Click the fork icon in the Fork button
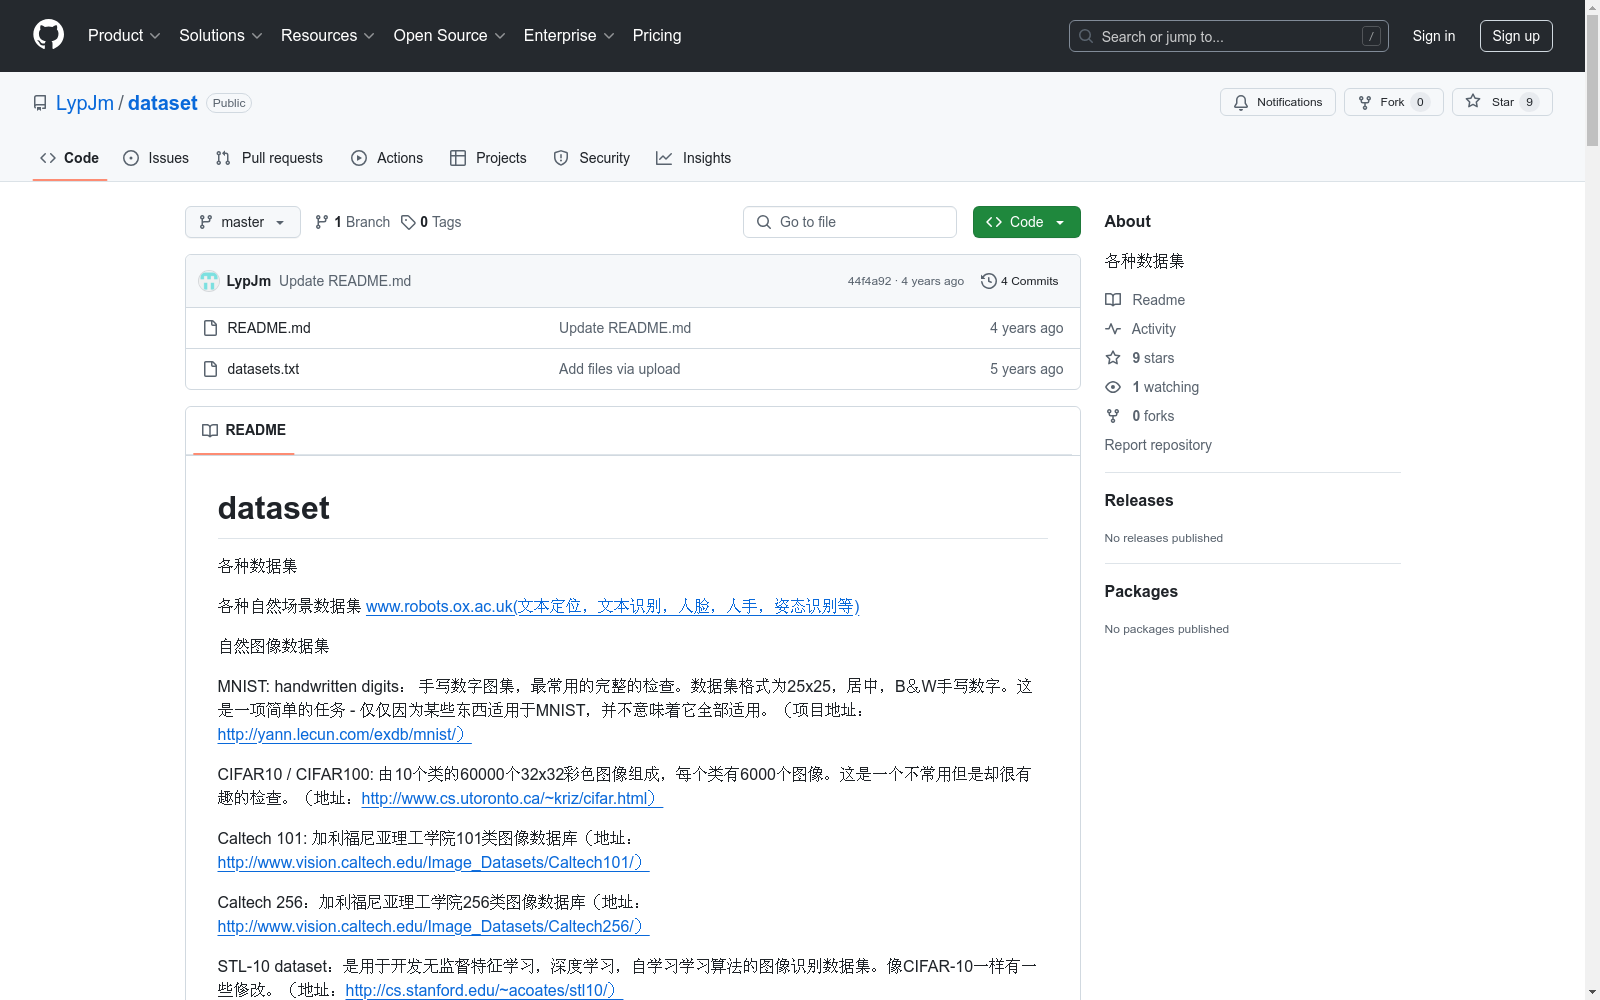The image size is (1600, 1000). coord(1365,102)
